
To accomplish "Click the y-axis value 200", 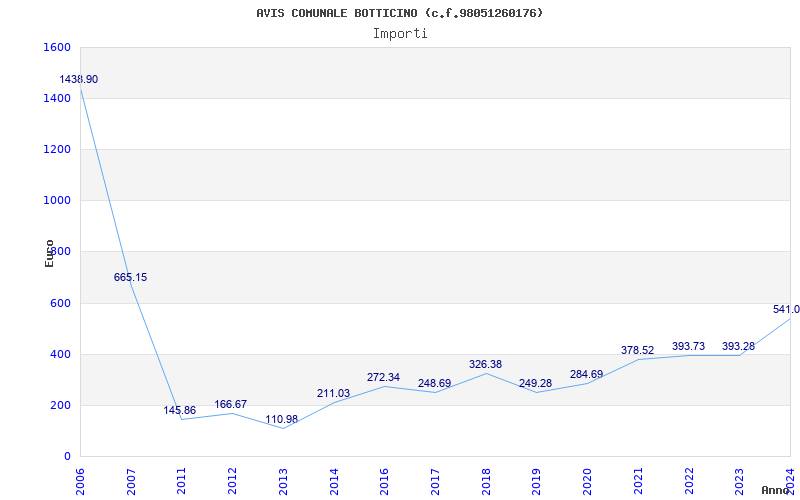I will click(61, 406).
